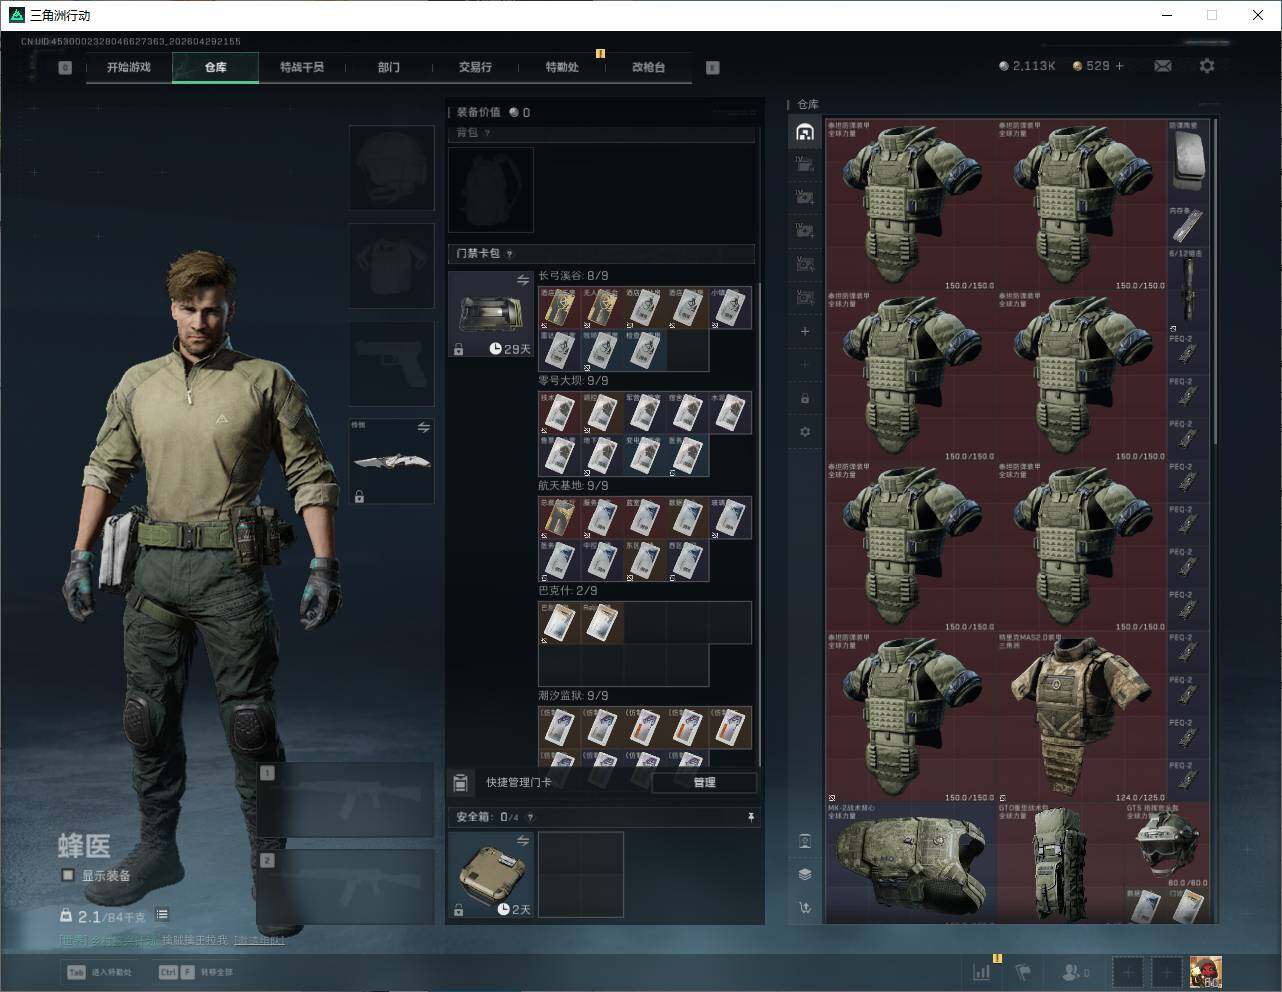The height and width of the screenshot is (992, 1282).
Task: Open the friends icon in bottom bar
Action: click(1075, 971)
